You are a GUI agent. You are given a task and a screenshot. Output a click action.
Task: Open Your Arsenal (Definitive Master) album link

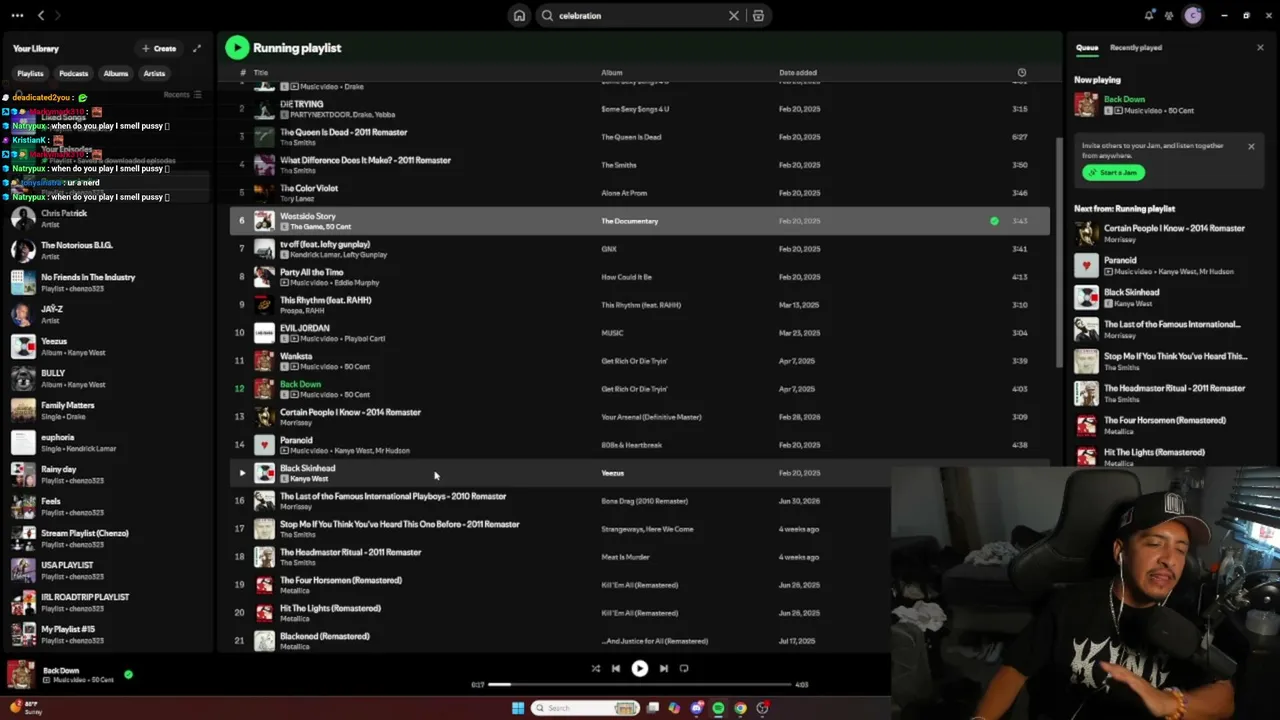[651, 417]
